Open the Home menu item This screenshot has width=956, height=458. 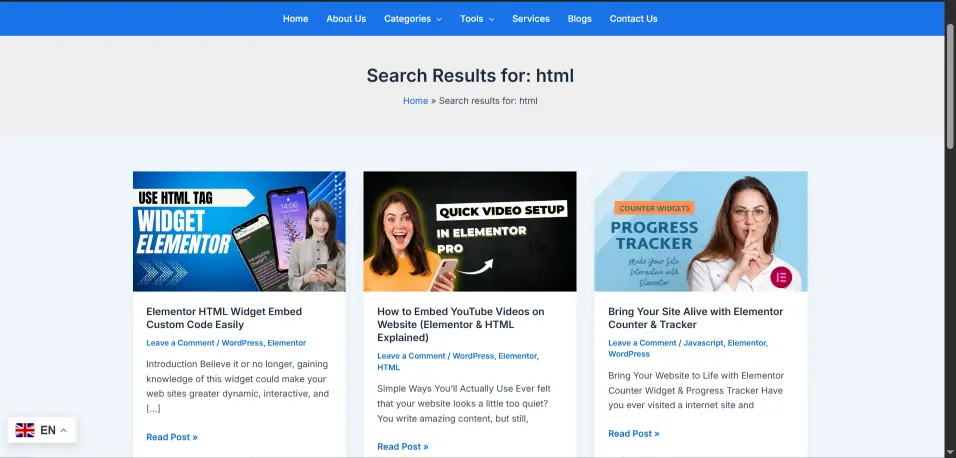295,19
